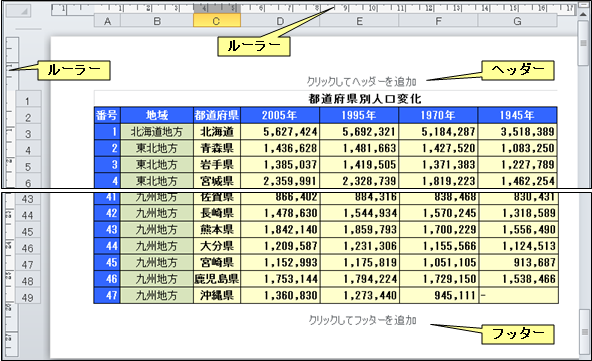Image resolution: width=592 pixels, height=361 pixels.
Task: Click the 1945年 heading cell
Action: pyautogui.click(x=518, y=115)
